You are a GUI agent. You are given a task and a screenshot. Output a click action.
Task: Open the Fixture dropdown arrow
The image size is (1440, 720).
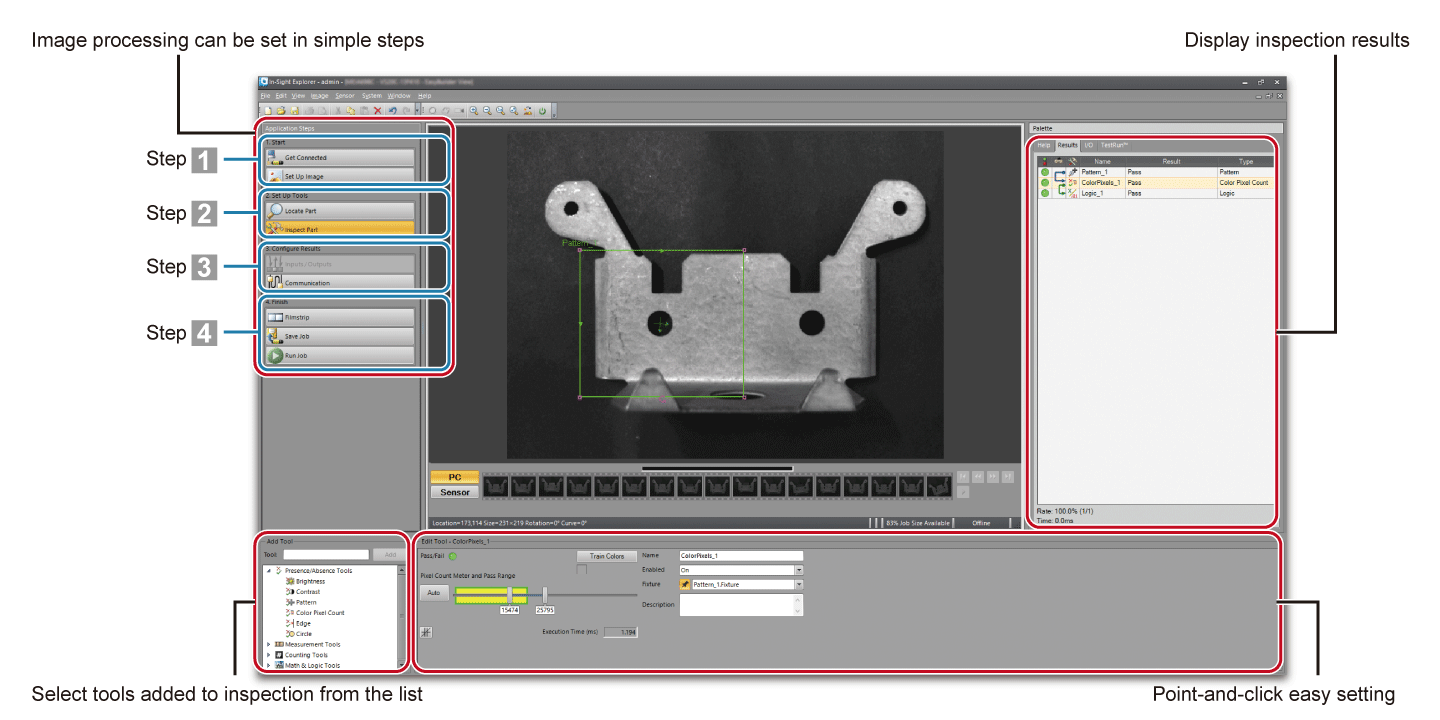799,584
